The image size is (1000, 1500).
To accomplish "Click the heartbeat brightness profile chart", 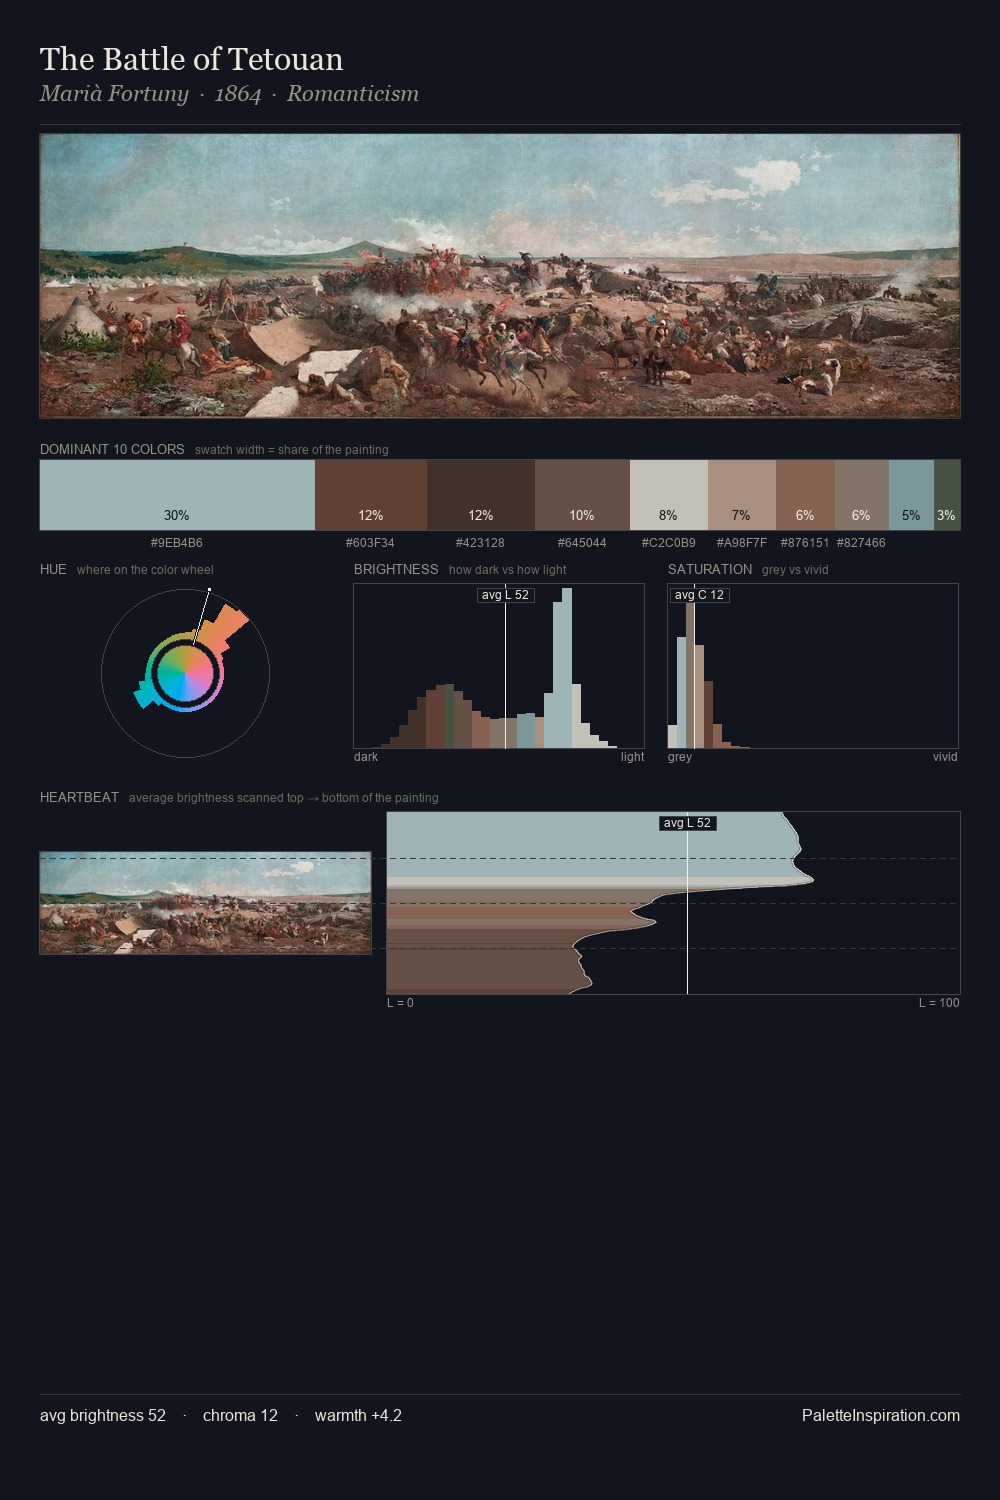I will click(673, 903).
